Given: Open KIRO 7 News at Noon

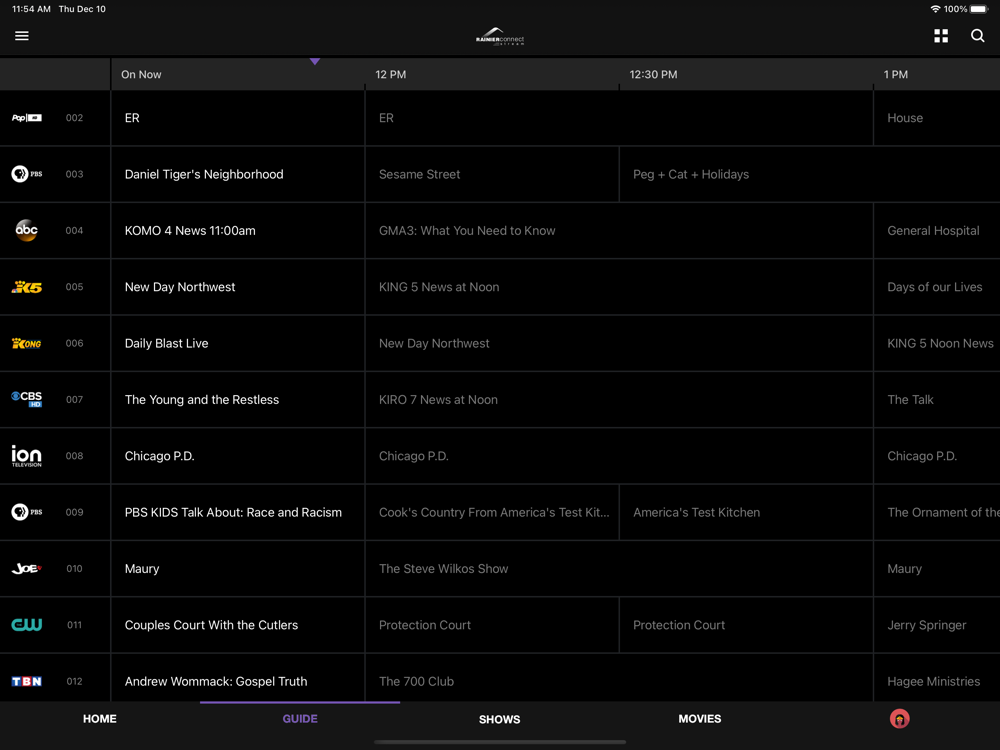Looking at the screenshot, I should tap(619, 399).
